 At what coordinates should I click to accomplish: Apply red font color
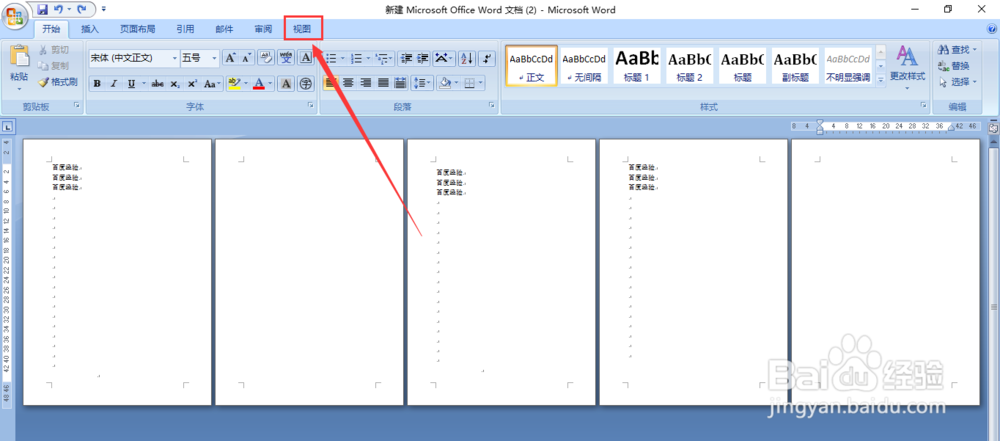click(x=258, y=84)
